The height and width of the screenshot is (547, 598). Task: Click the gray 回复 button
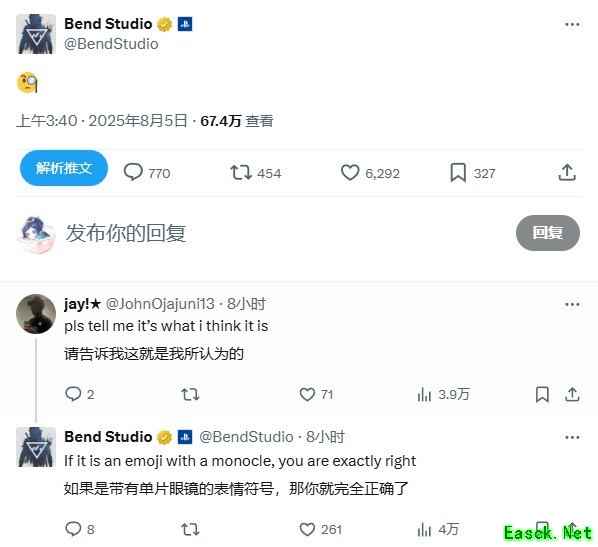click(x=548, y=233)
